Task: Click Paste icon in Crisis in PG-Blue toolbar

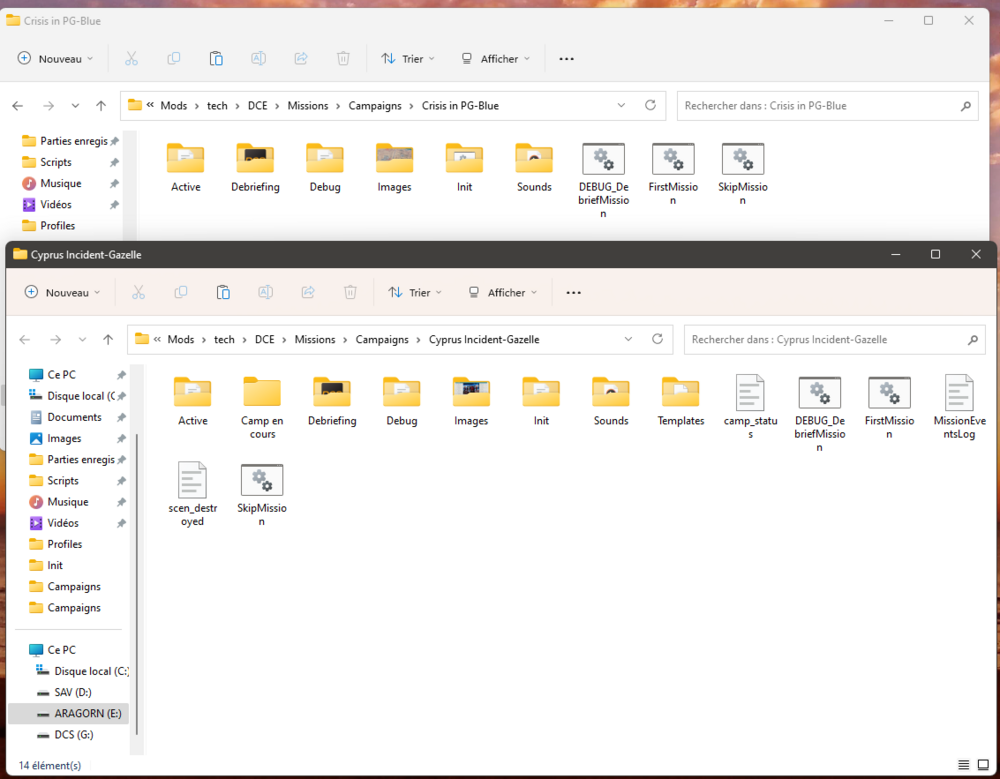Action: click(x=216, y=59)
